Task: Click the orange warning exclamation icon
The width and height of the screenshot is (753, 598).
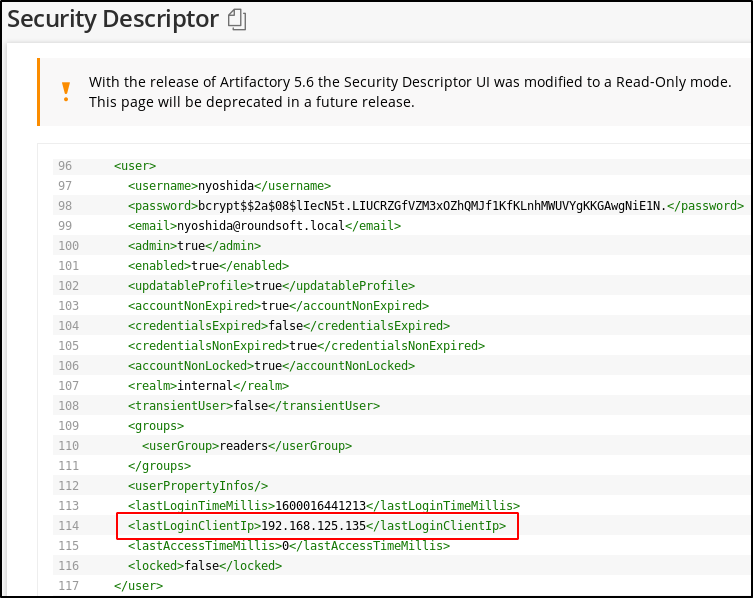Action: point(66,92)
